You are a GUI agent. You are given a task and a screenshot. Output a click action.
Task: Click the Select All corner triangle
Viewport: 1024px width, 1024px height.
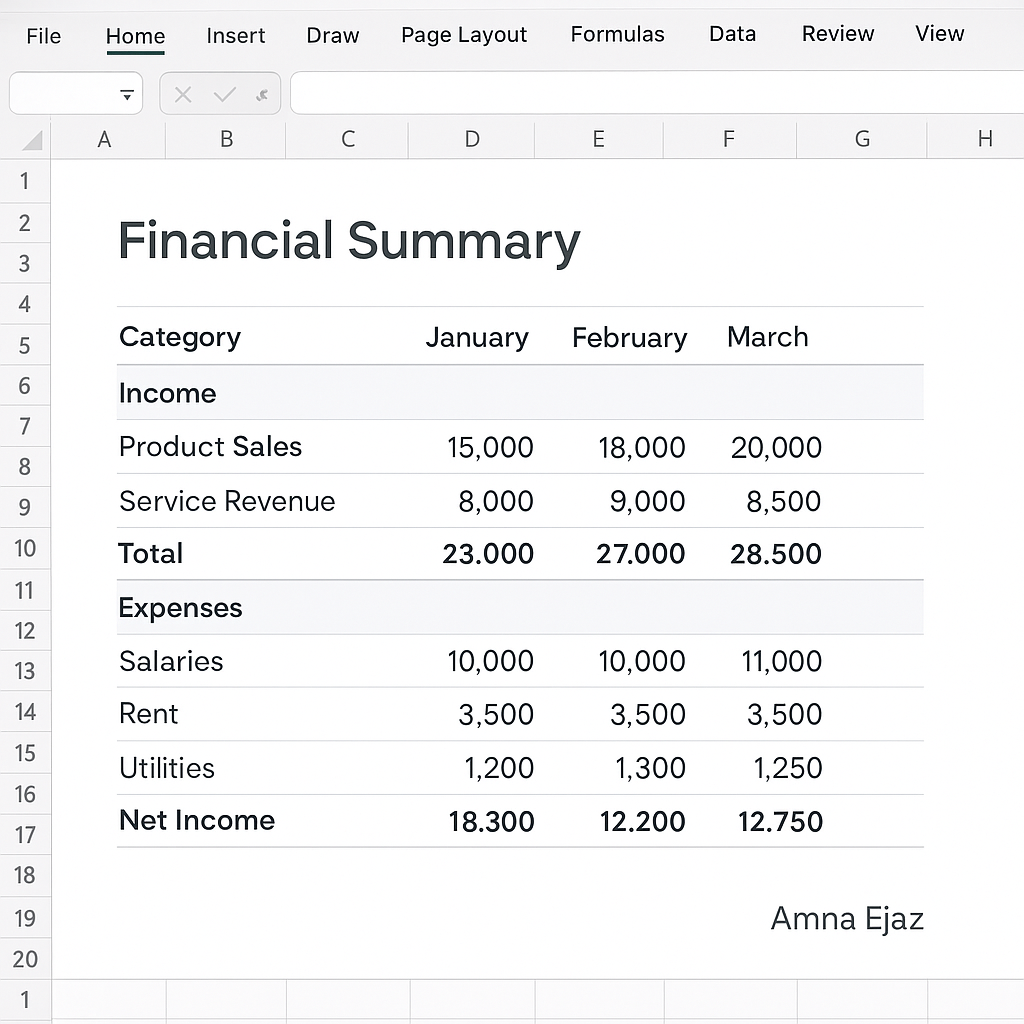31,140
